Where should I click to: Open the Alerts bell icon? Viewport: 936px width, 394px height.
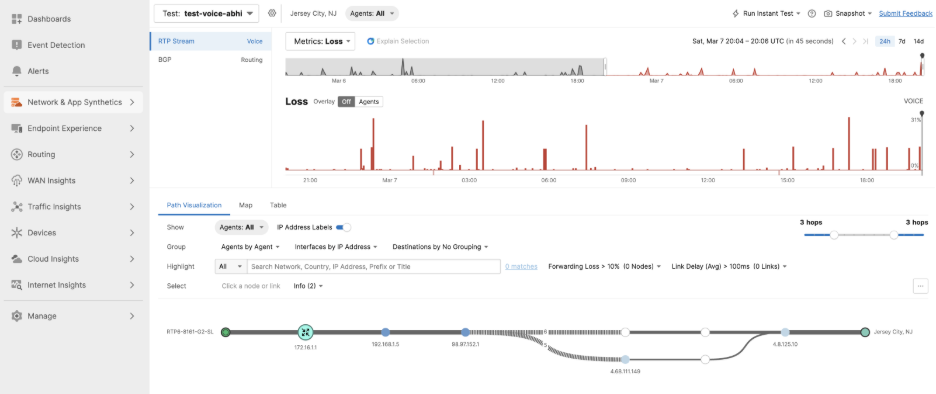click(17, 71)
